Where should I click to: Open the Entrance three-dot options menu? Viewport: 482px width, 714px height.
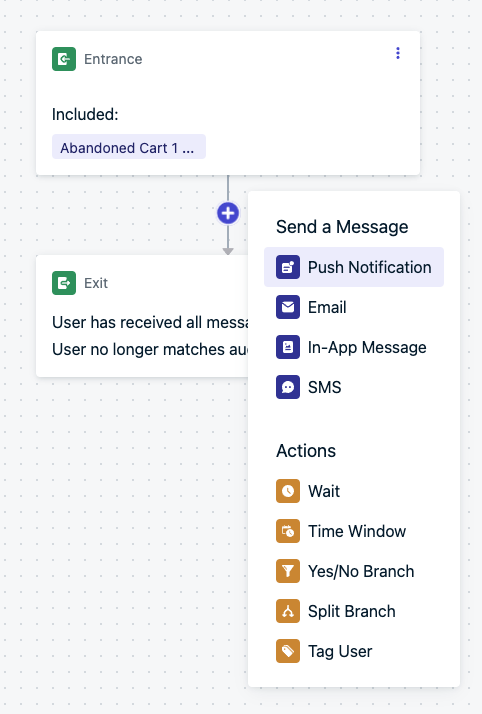pos(398,53)
